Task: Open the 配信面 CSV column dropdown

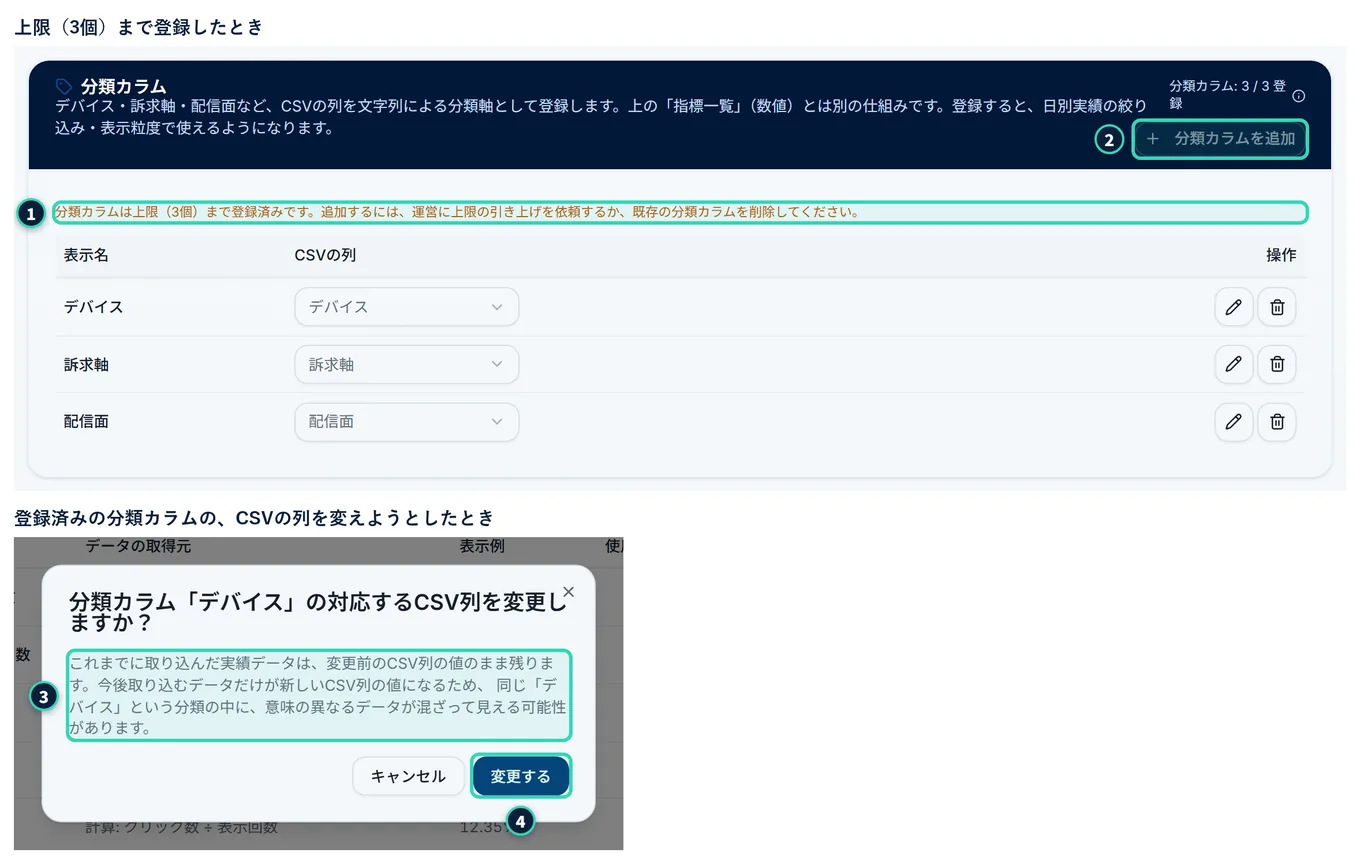Action: [406, 422]
